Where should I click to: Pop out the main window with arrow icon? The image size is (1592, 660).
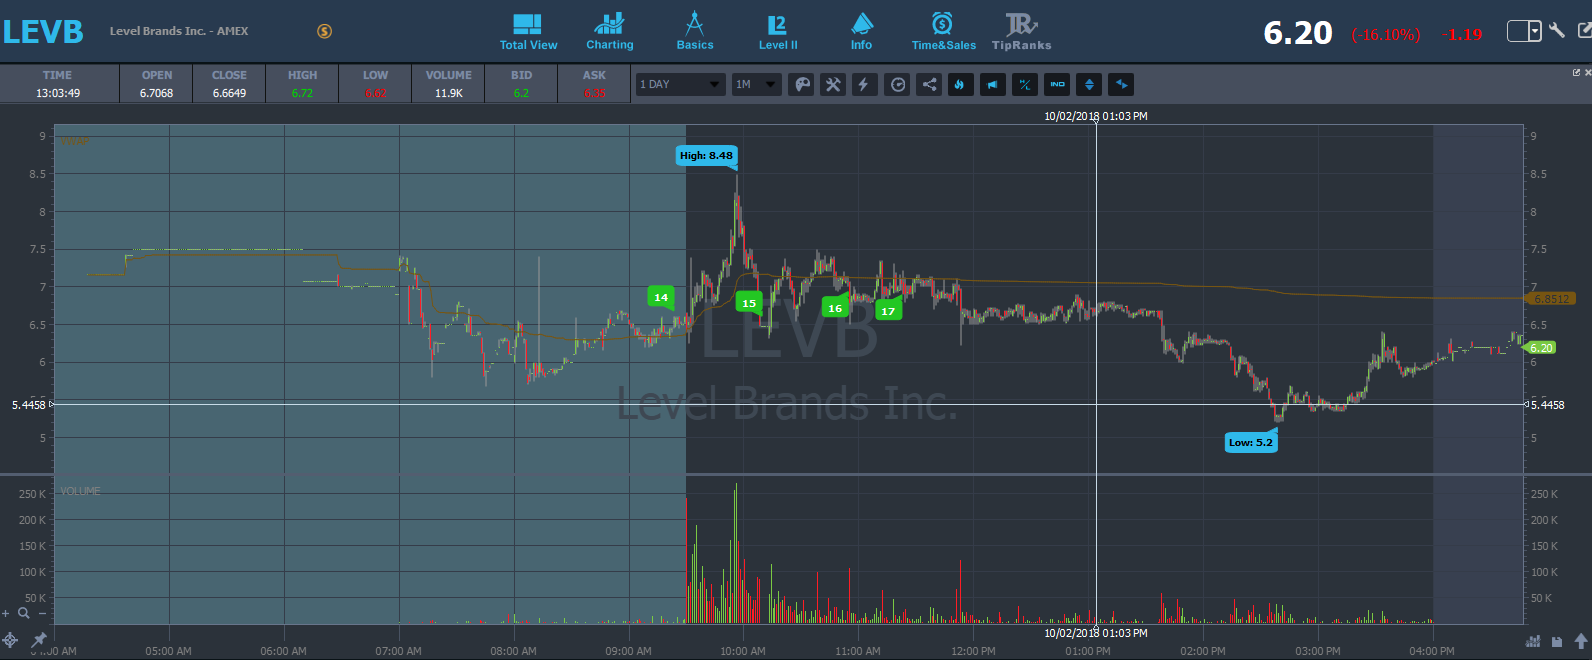pyautogui.click(x=1584, y=30)
